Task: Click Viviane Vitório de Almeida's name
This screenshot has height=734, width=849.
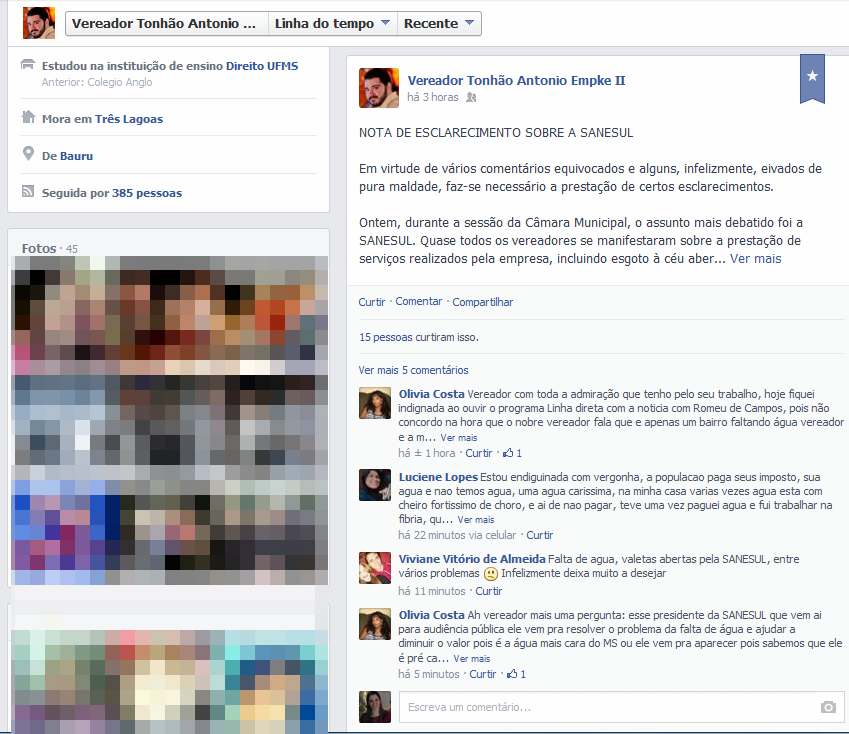Action: [472, 559]
